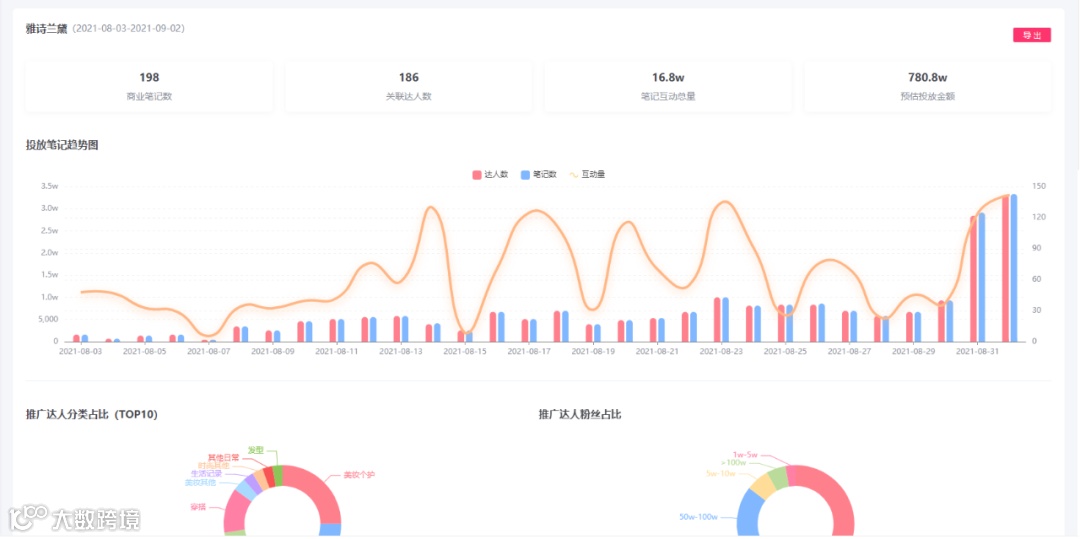Screen dimensions: 1080x539
Task: Click the 3.5w left axis value
Action: point(50,186)
